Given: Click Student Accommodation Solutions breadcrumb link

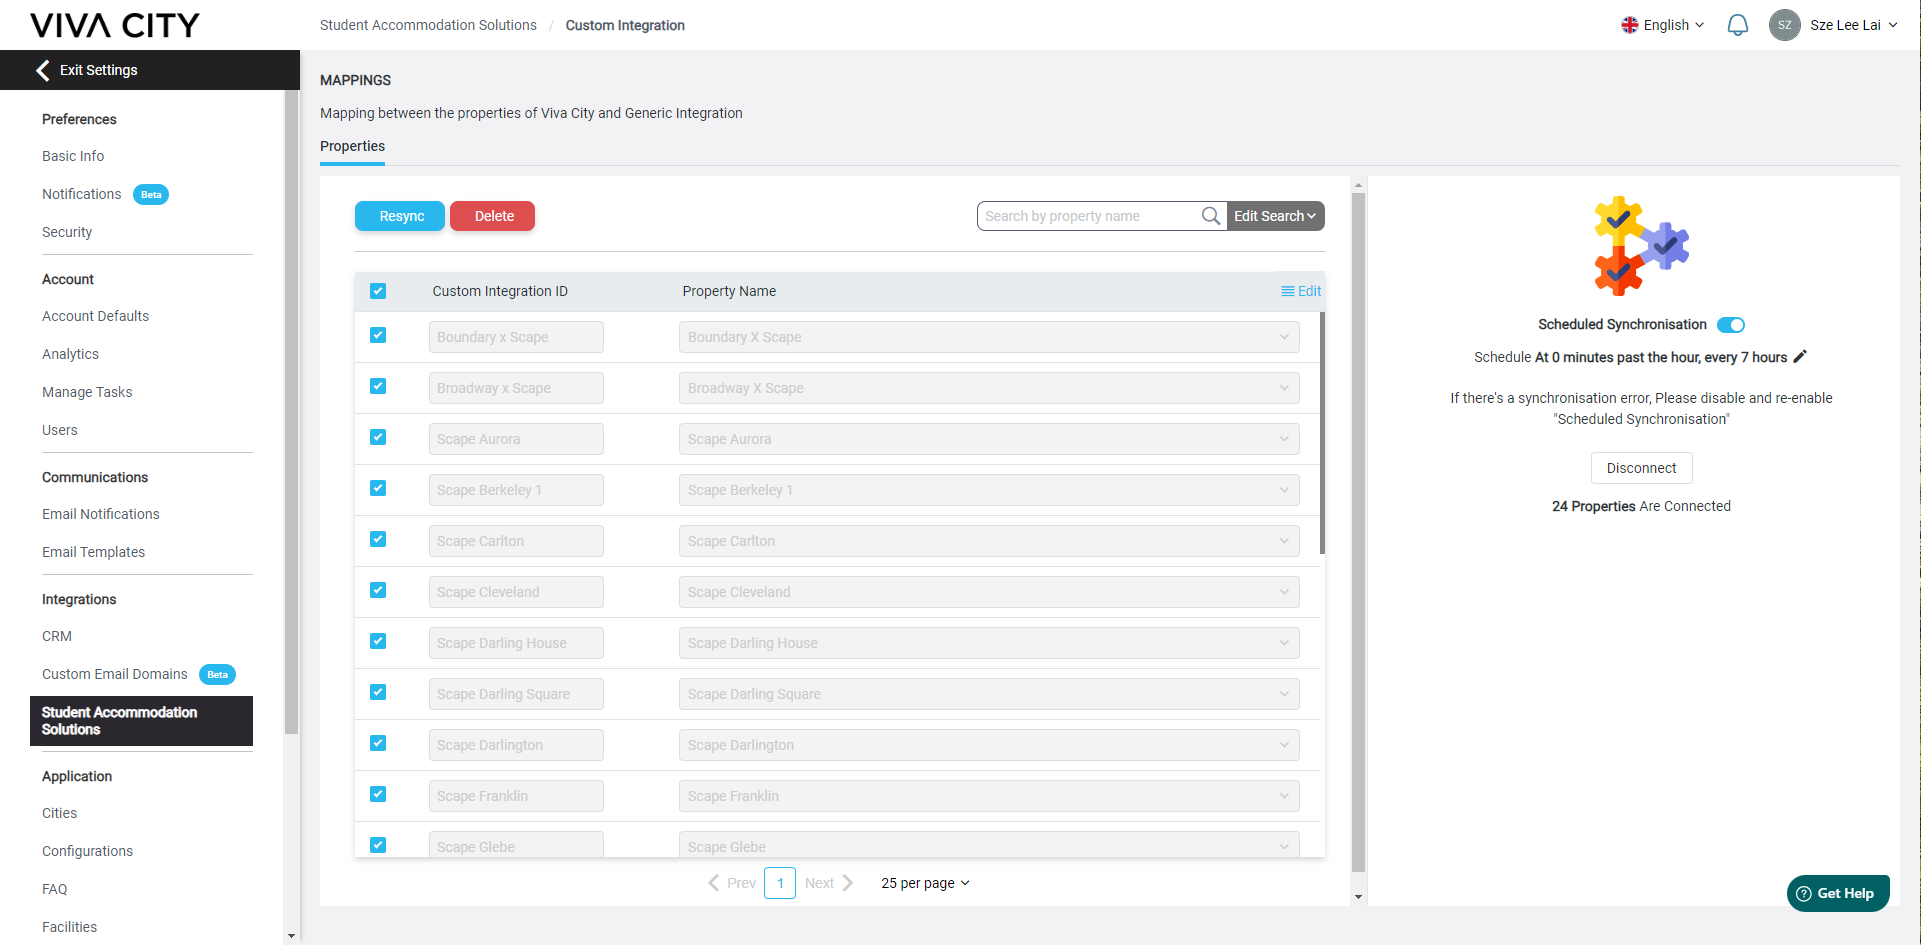Looking at the screenshot, I should pyautogui.click(x=428, y=25).
